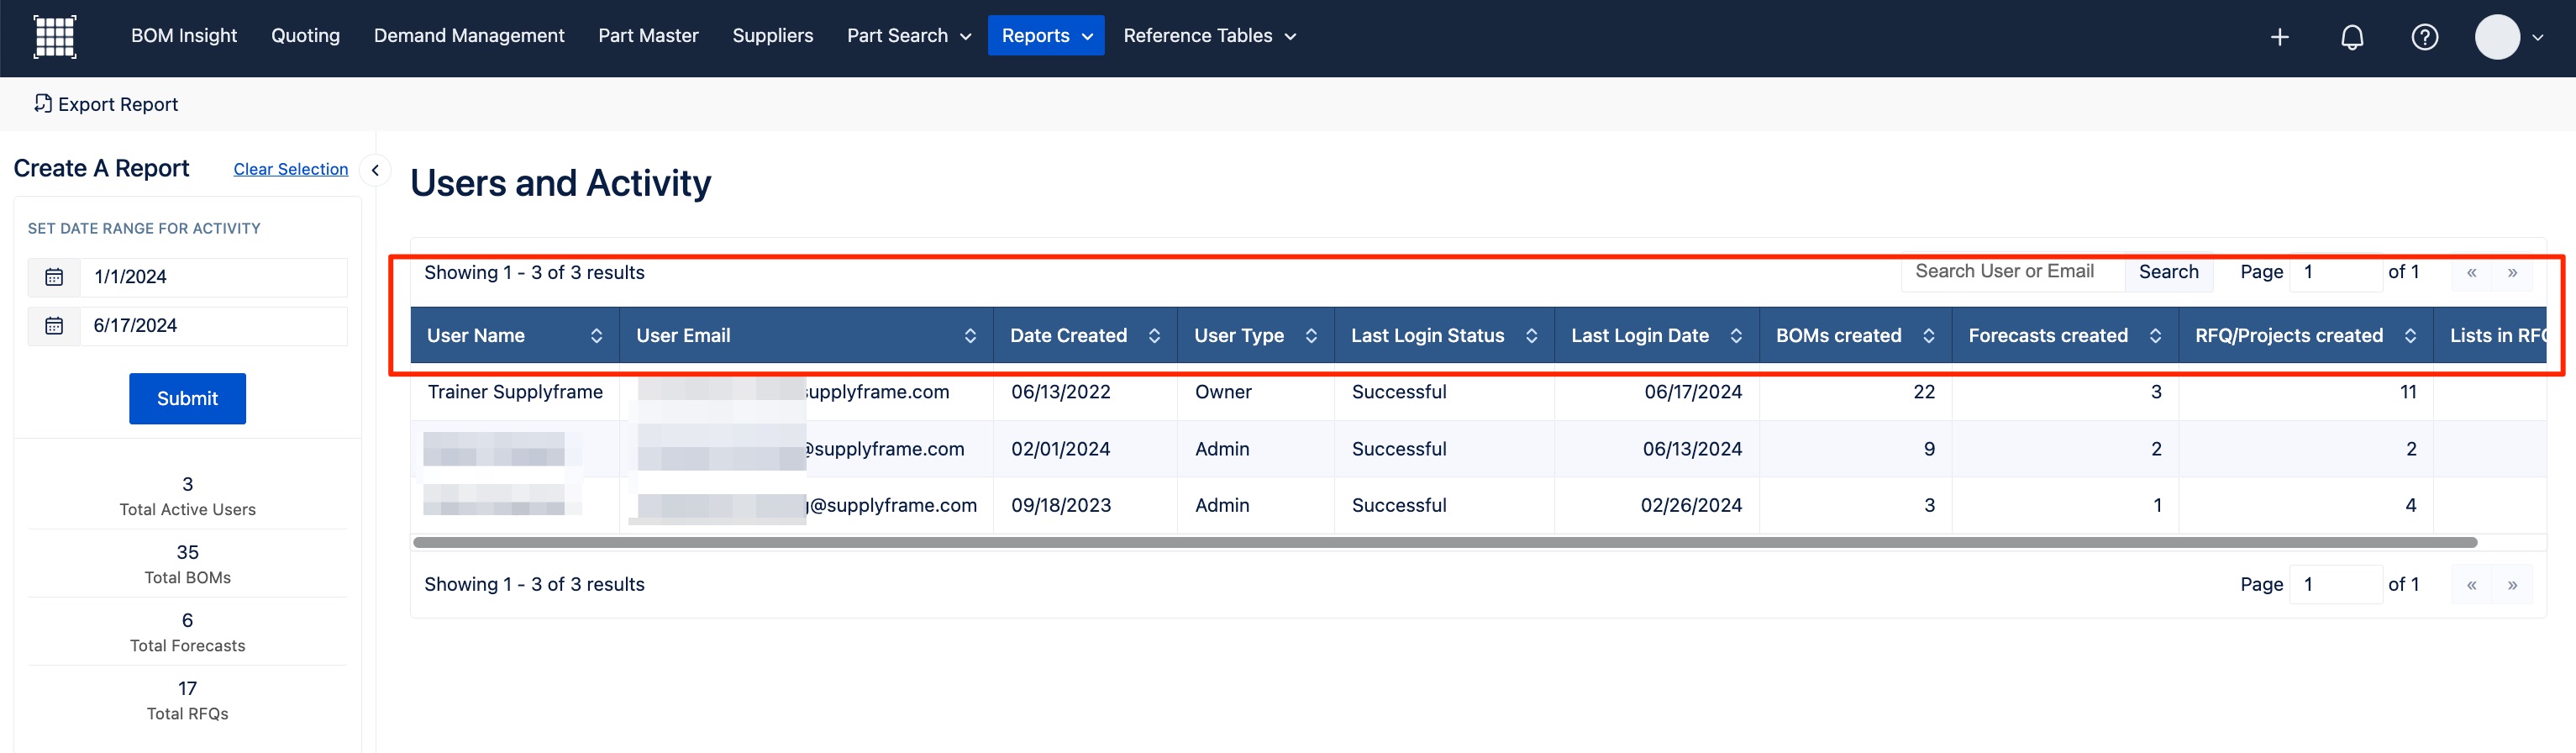Click the Submit button
2576x753 pixels.
[187, 399]
